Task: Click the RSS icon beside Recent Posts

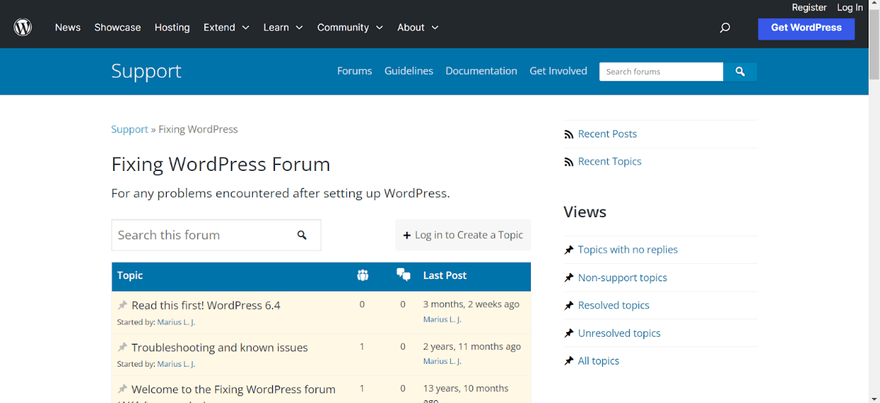Action: coord(569,134)
